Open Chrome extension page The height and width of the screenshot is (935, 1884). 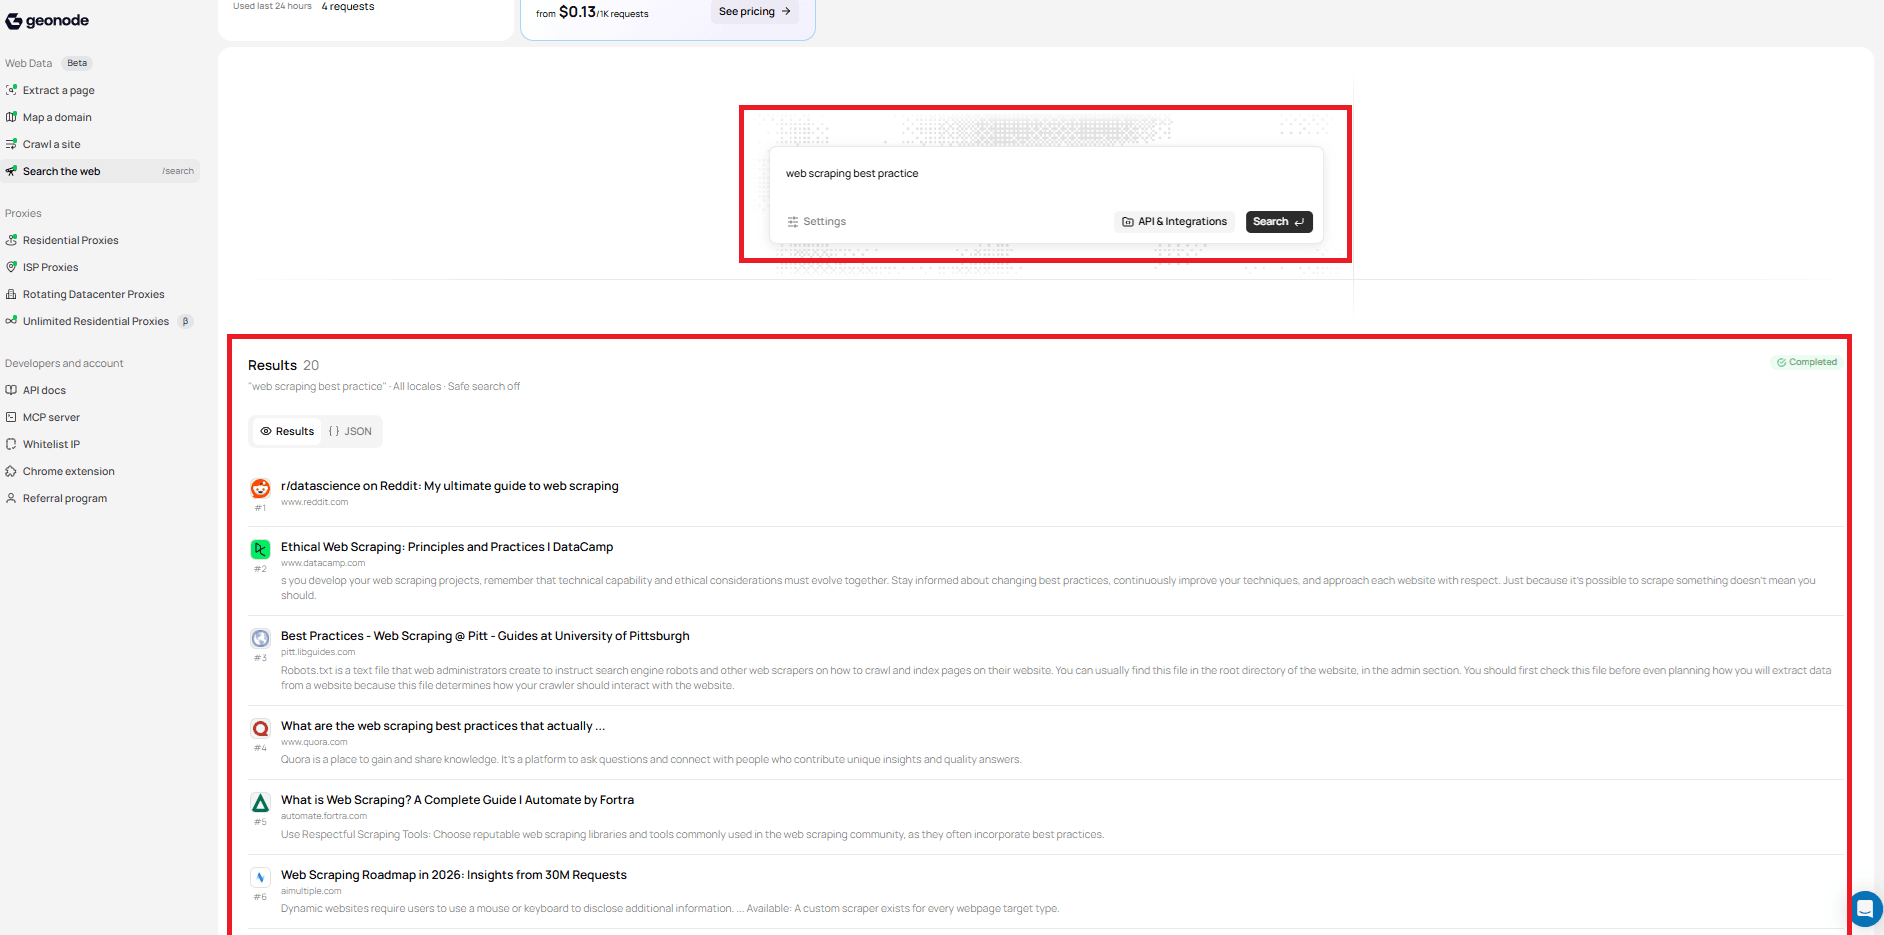pyautogui.click(x=69, y=471)
